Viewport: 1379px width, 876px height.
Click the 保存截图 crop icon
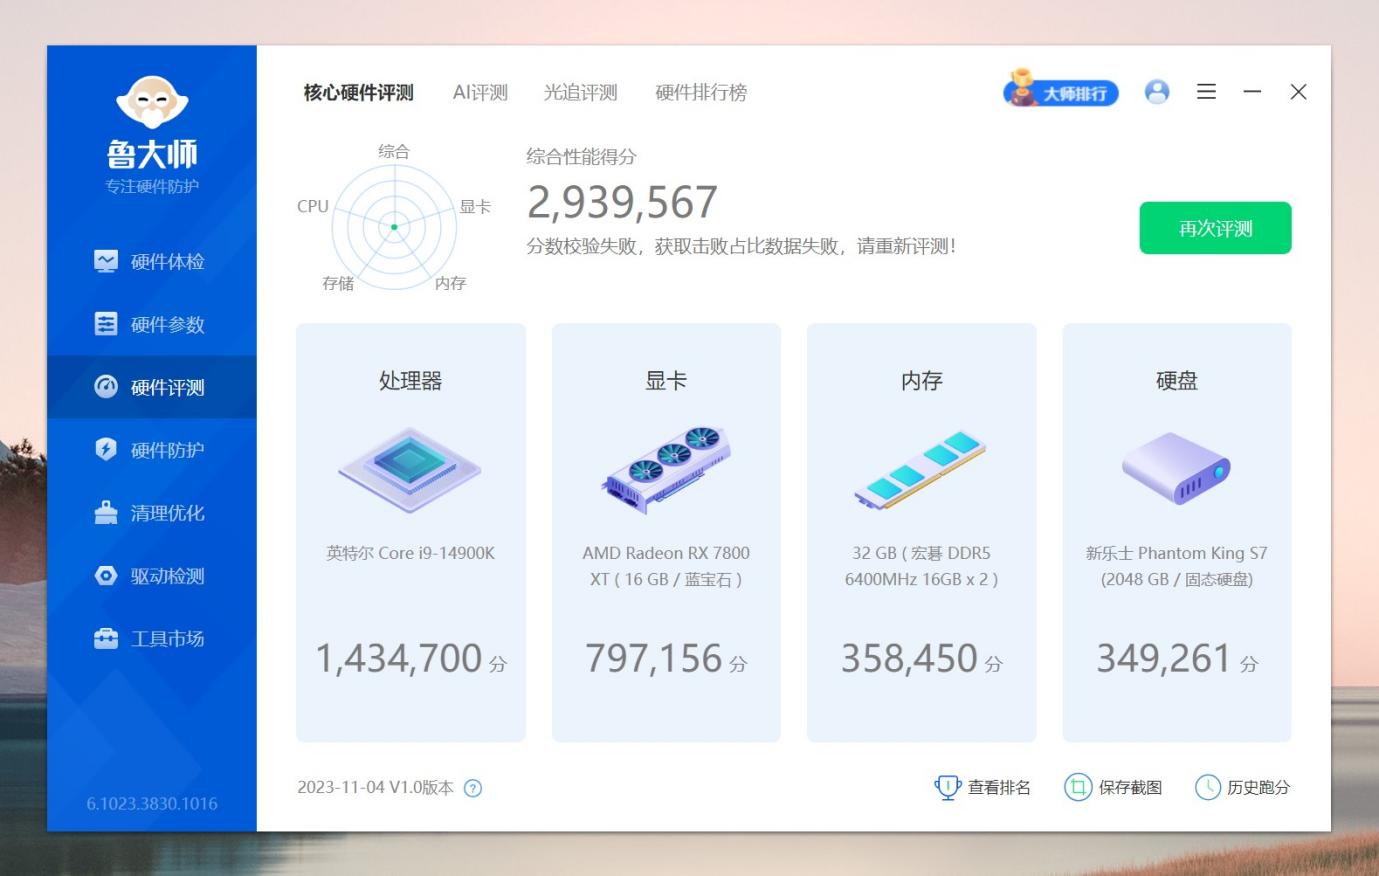point(1077,788)
